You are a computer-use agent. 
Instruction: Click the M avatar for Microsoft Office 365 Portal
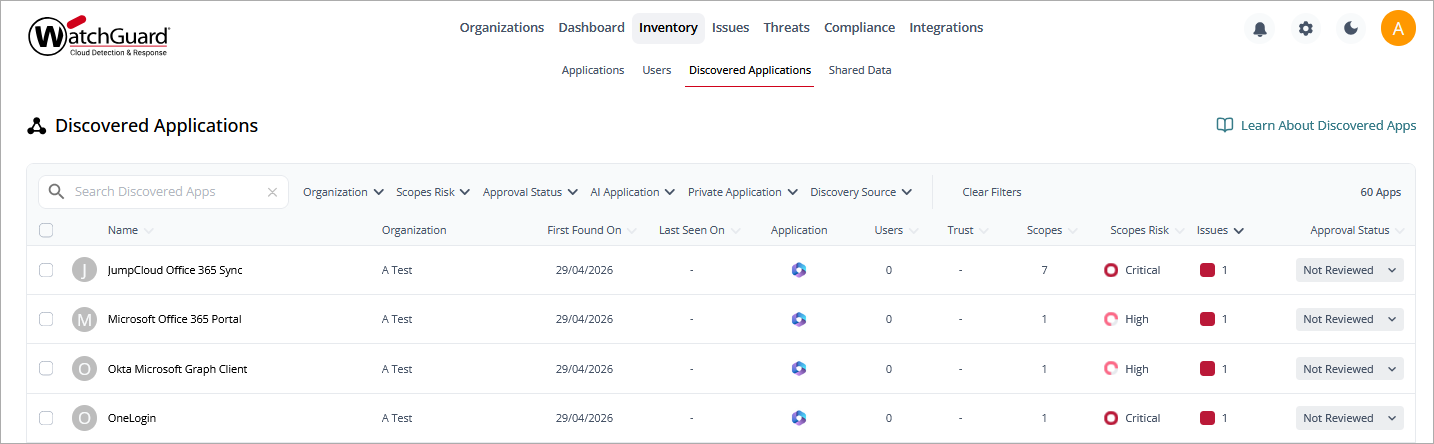[85, 319]
